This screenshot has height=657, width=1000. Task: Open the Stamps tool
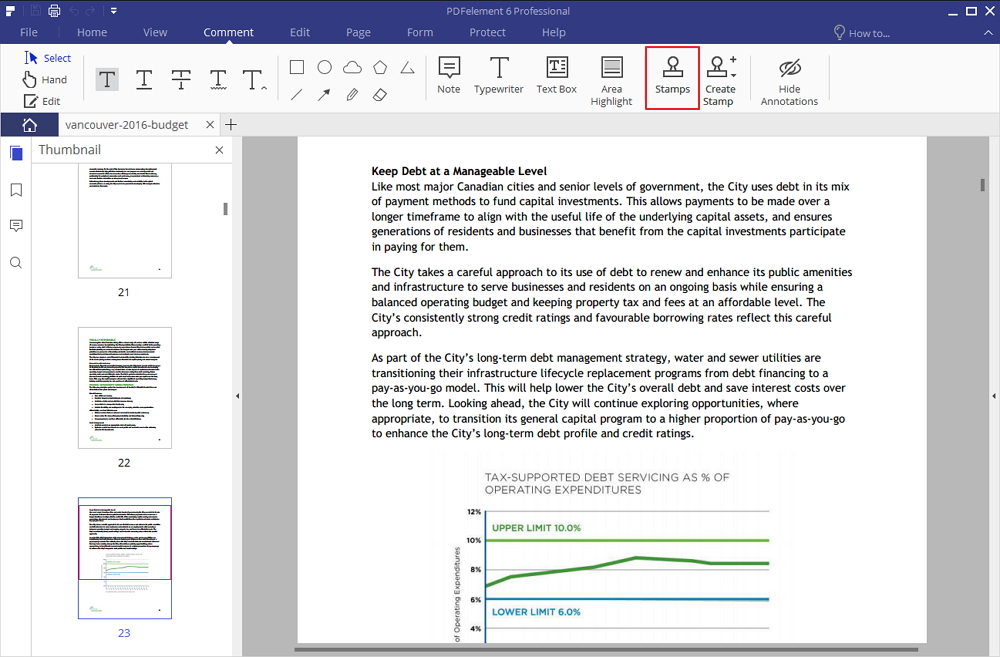[672, 78]
